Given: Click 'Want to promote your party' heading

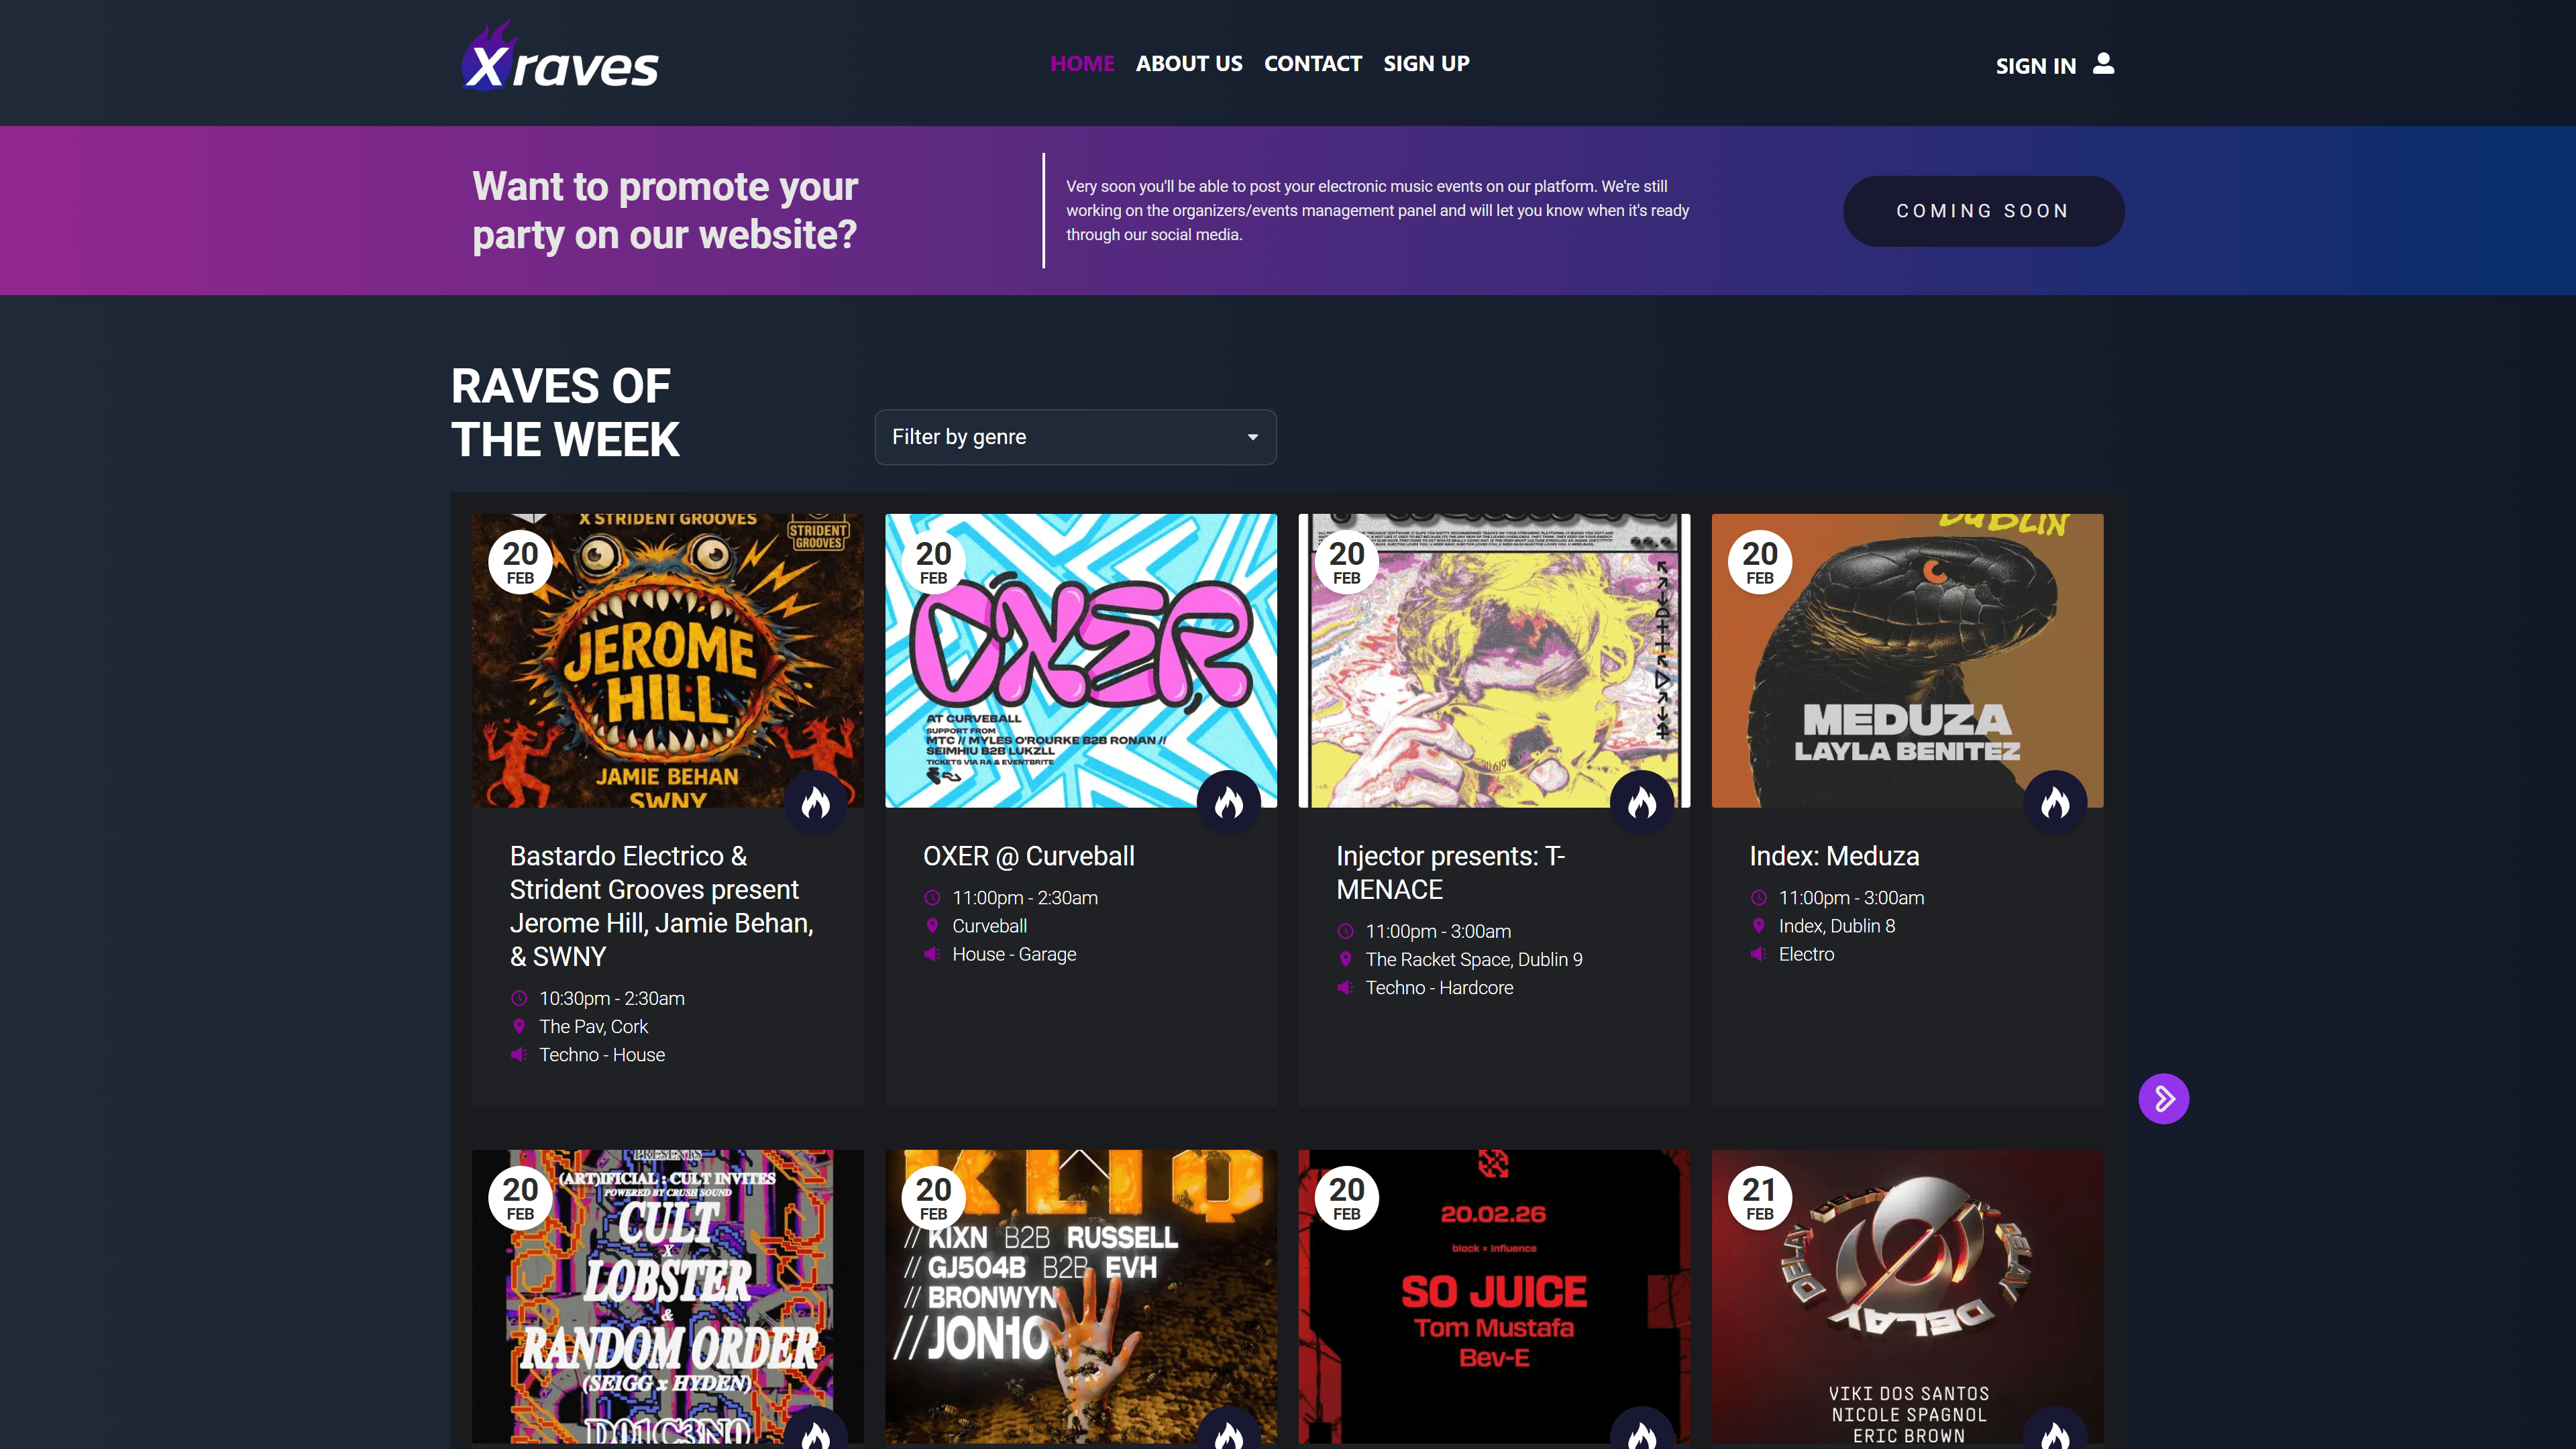Looking at the screenshot, I should coord(665,210).
